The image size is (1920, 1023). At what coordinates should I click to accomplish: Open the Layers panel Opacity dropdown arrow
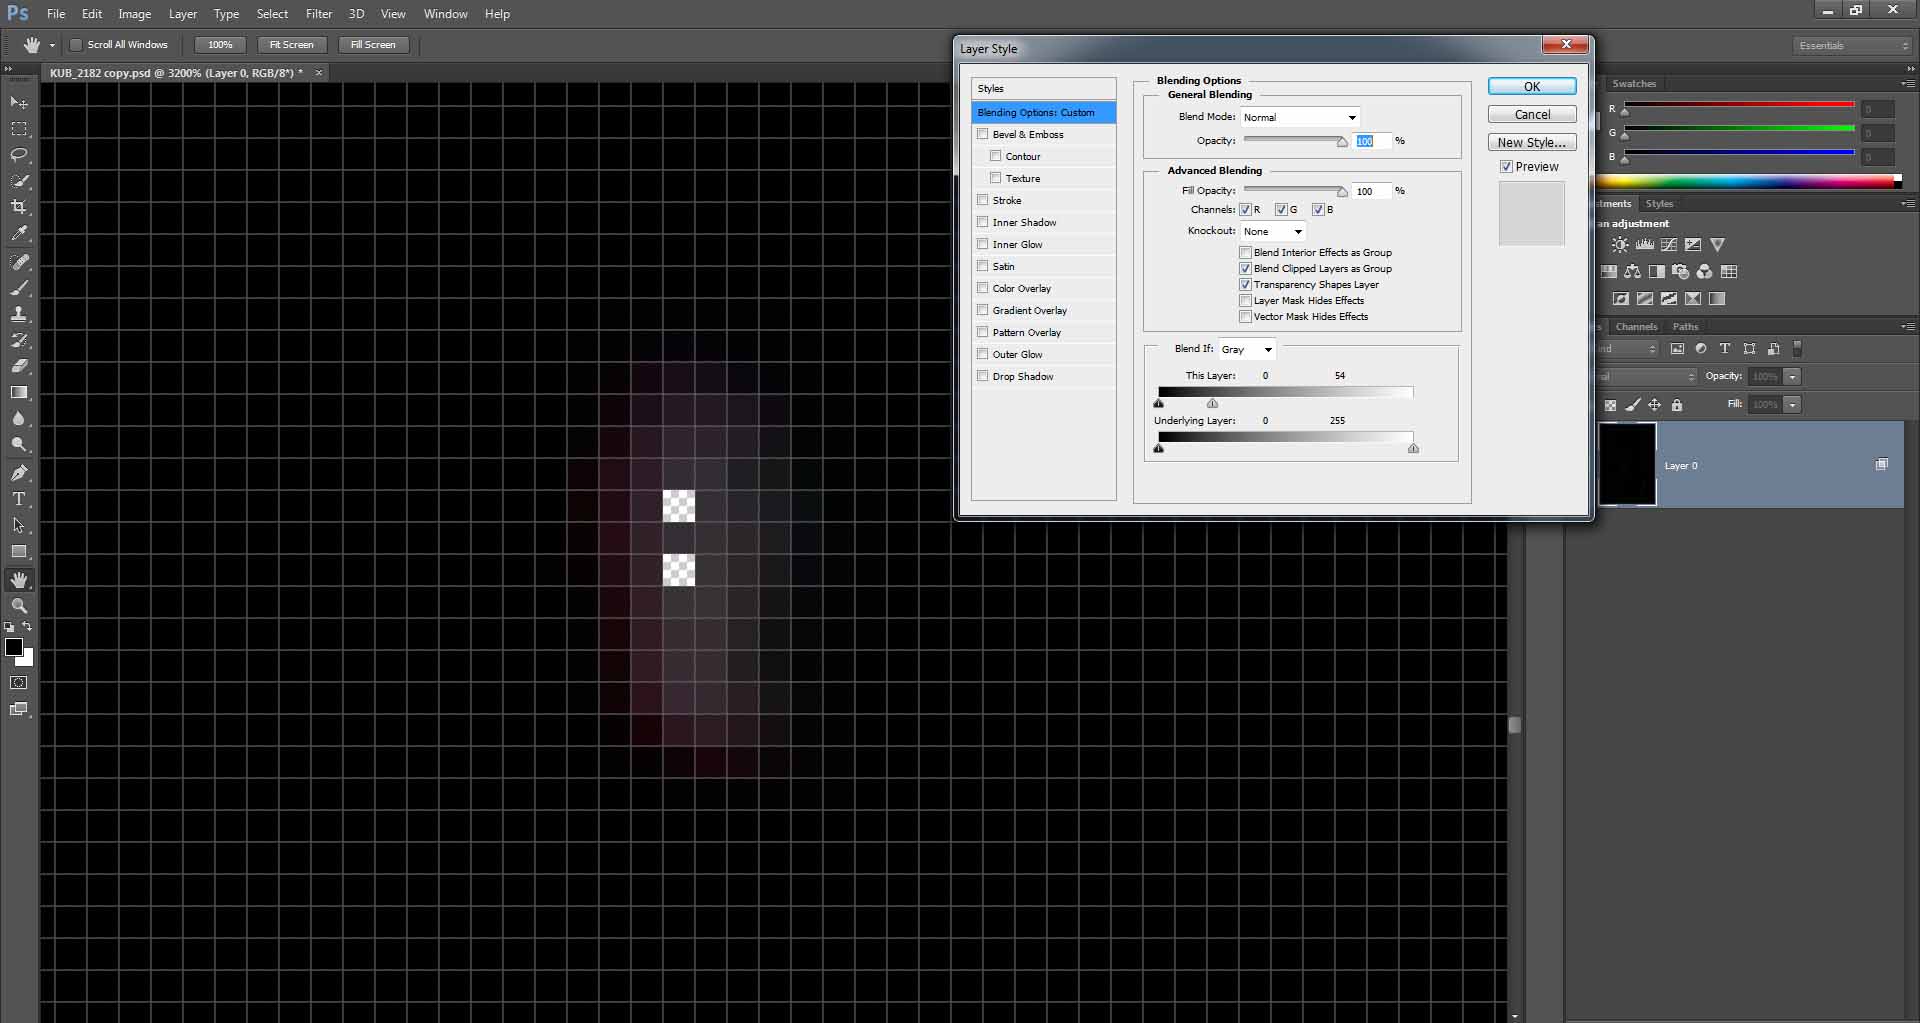click(1793, 377)
